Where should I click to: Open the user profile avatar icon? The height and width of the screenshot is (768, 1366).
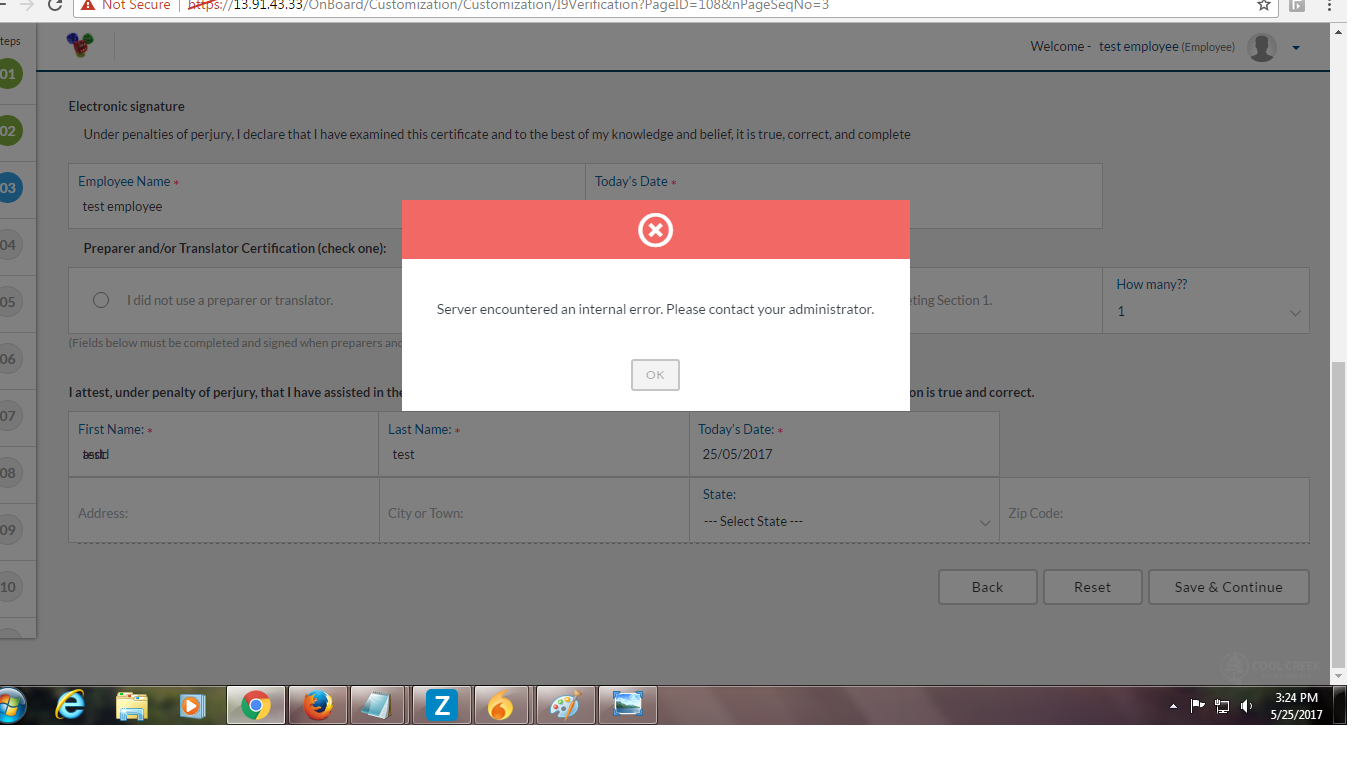tap(1261, 47)
